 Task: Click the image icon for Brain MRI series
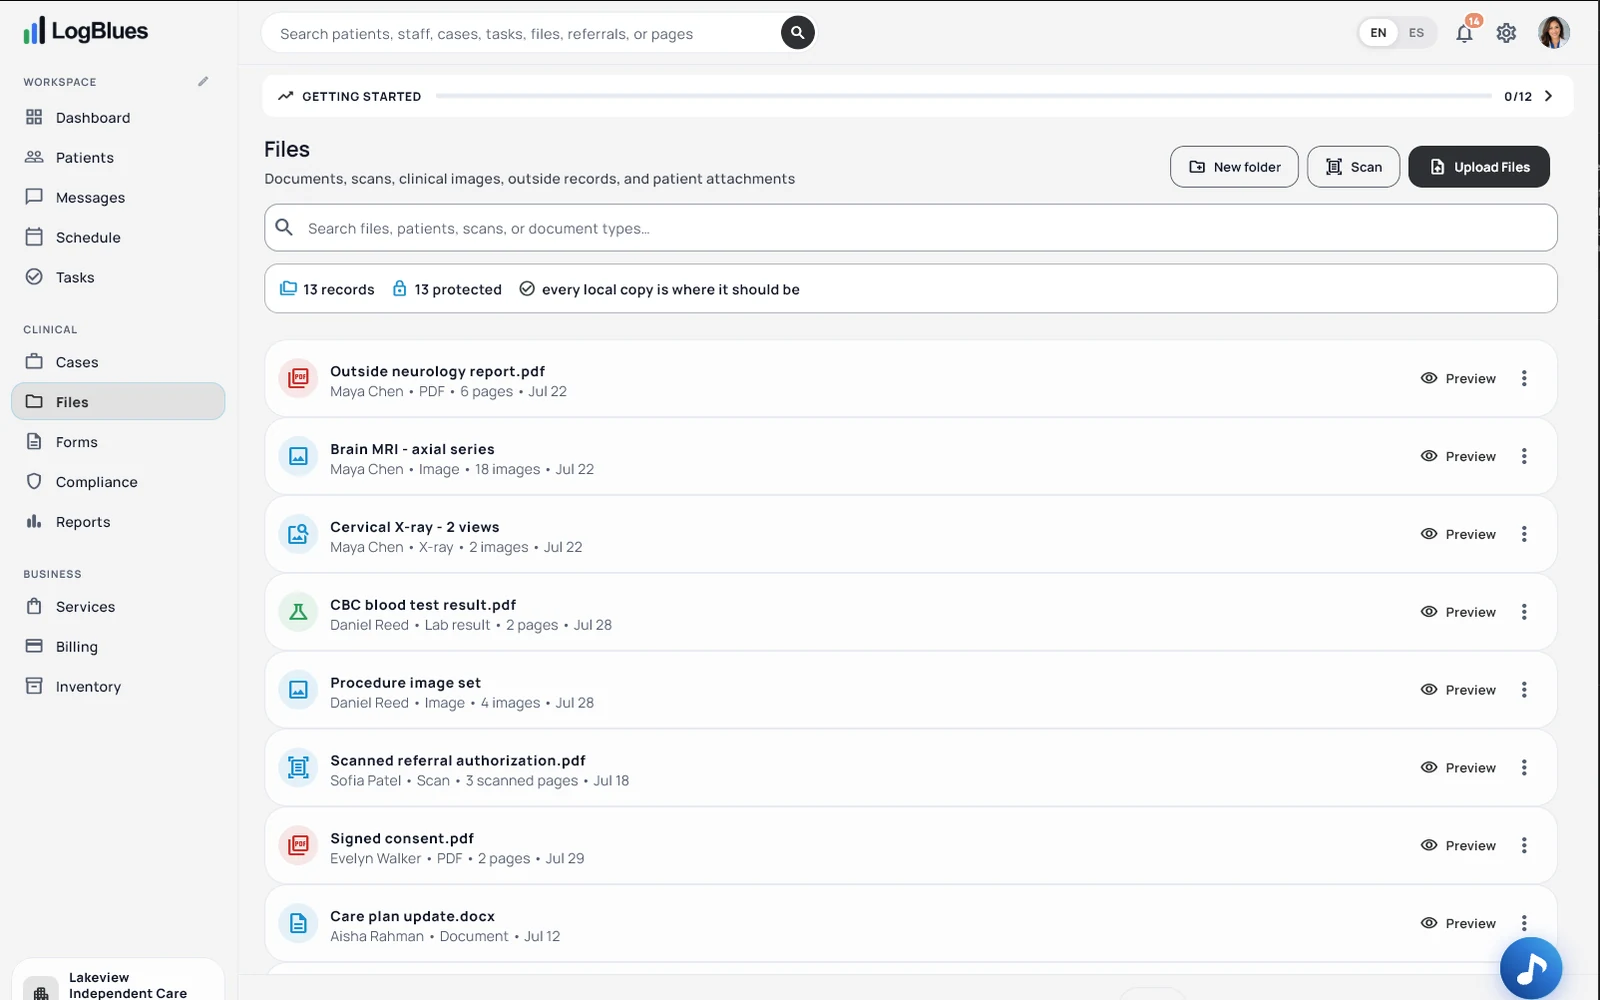pos(298,456)
